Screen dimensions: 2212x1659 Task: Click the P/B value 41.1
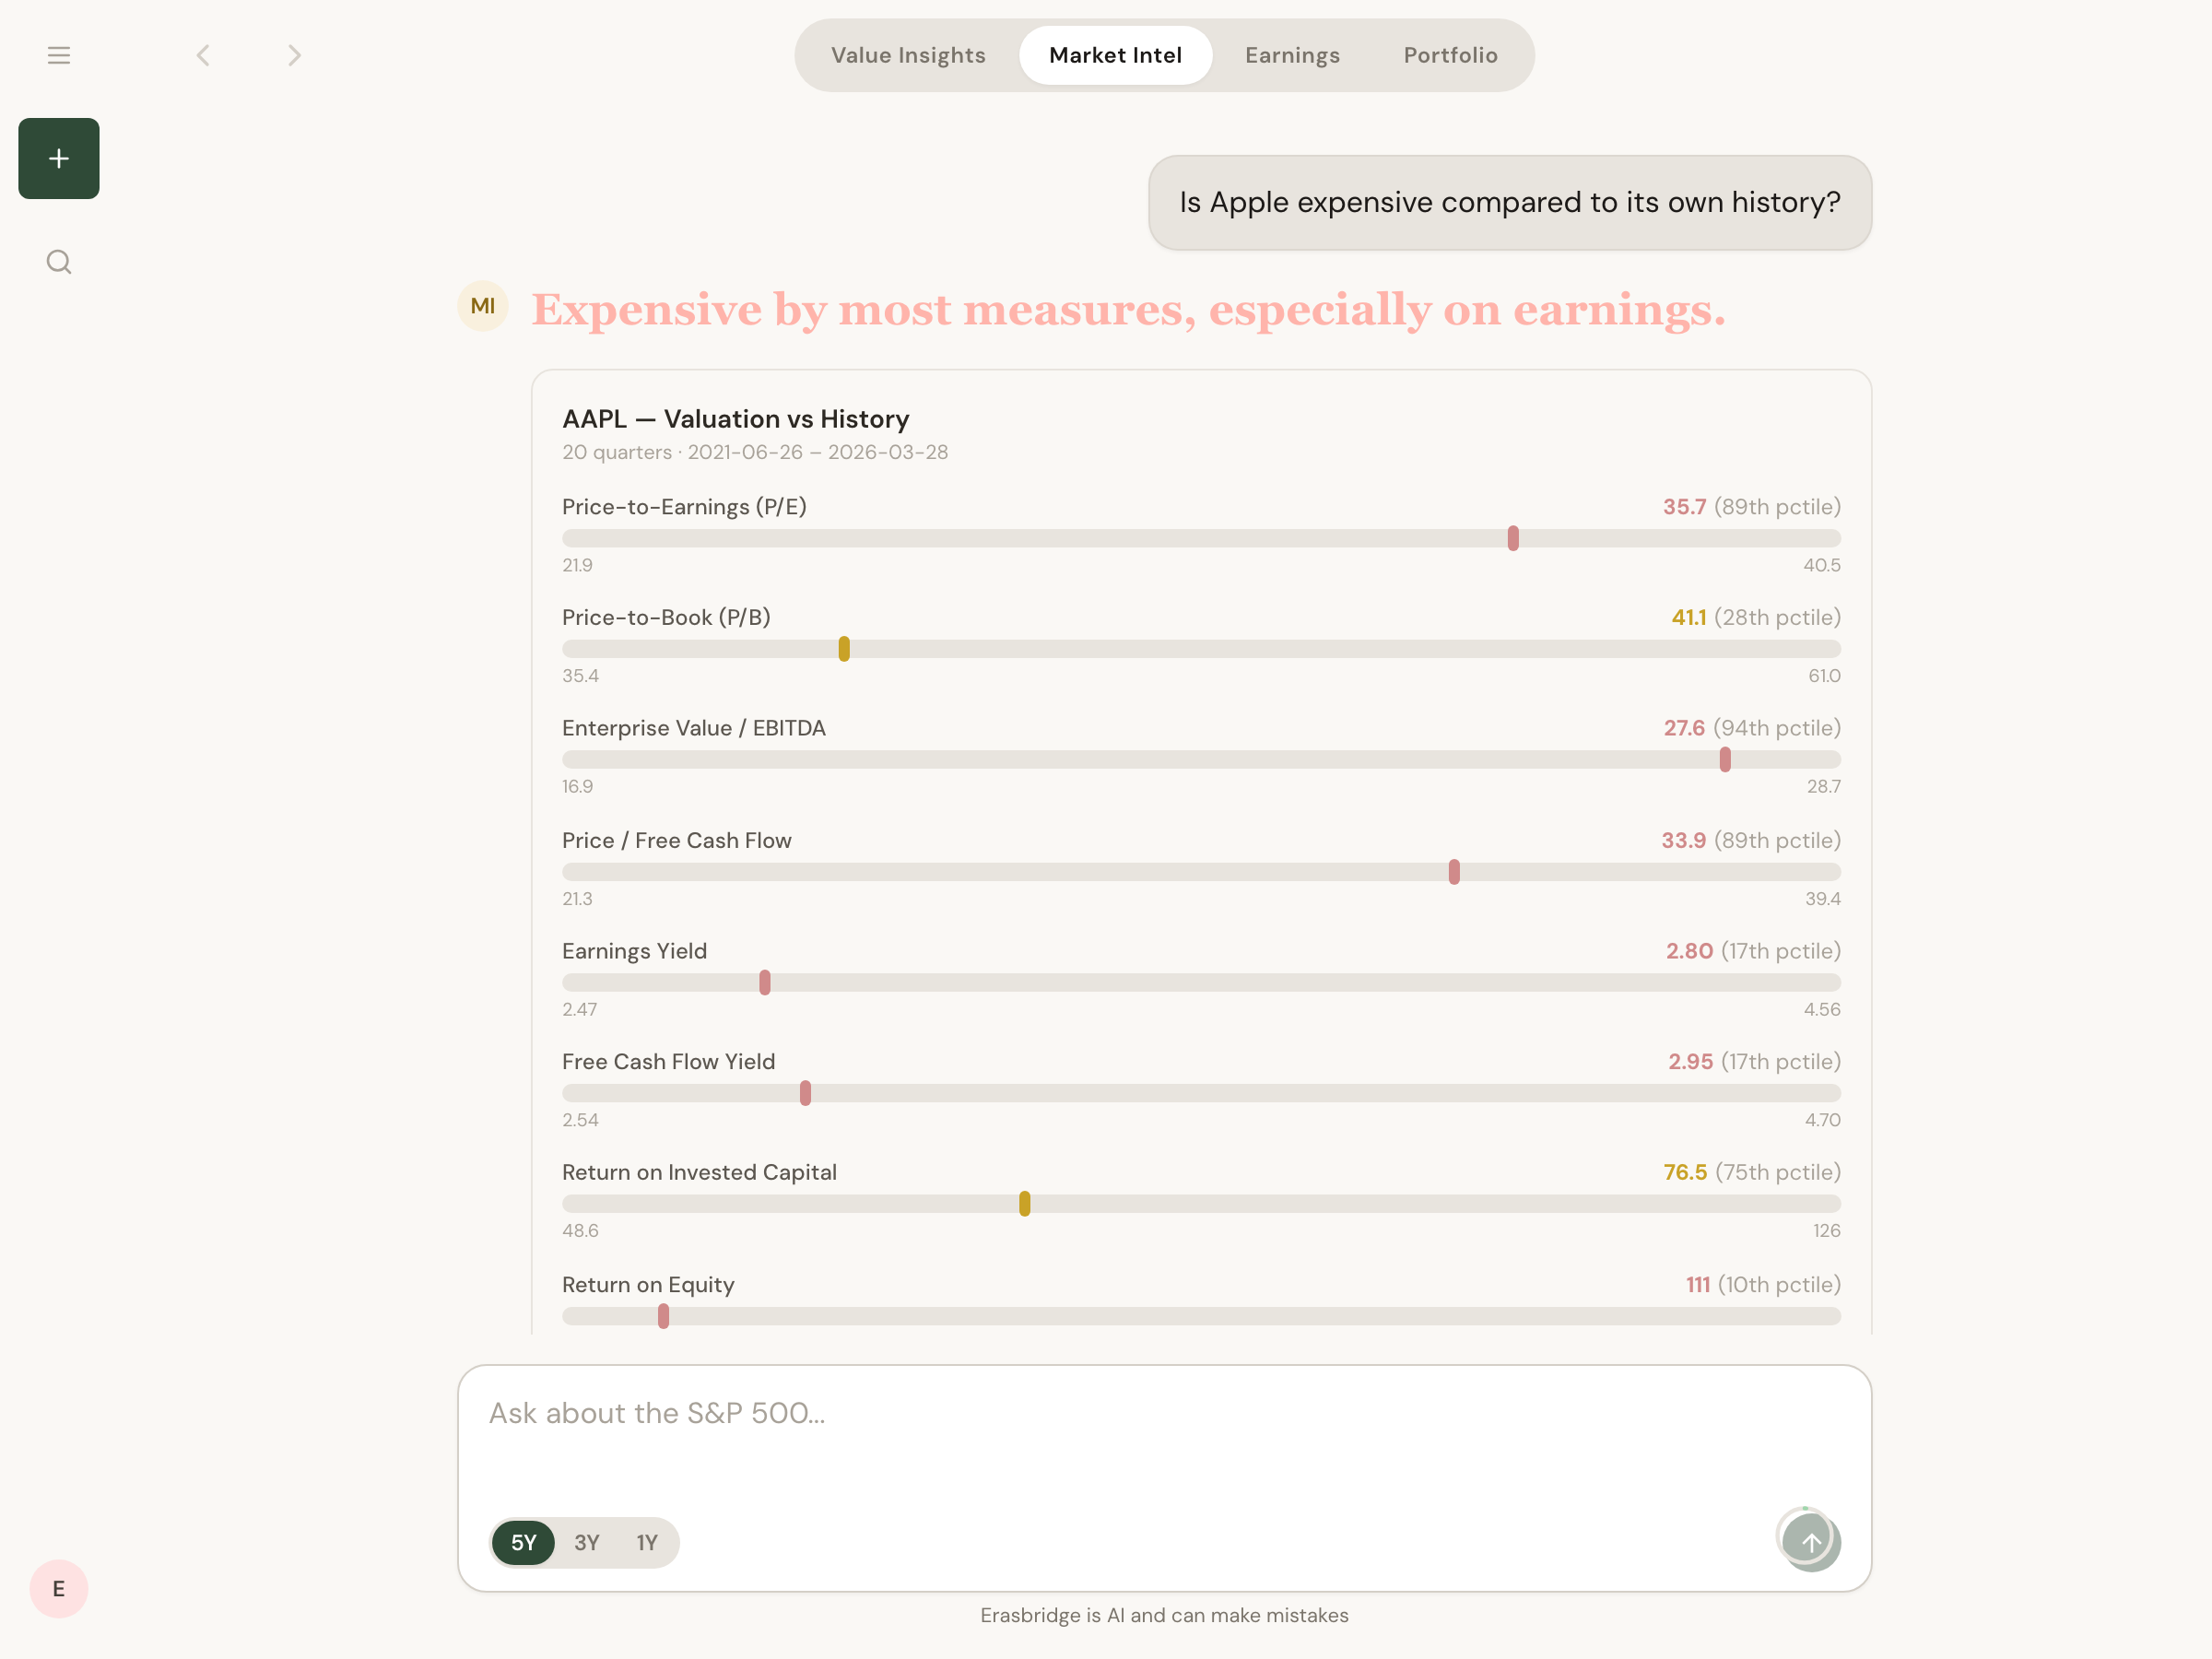[1688, 617]
